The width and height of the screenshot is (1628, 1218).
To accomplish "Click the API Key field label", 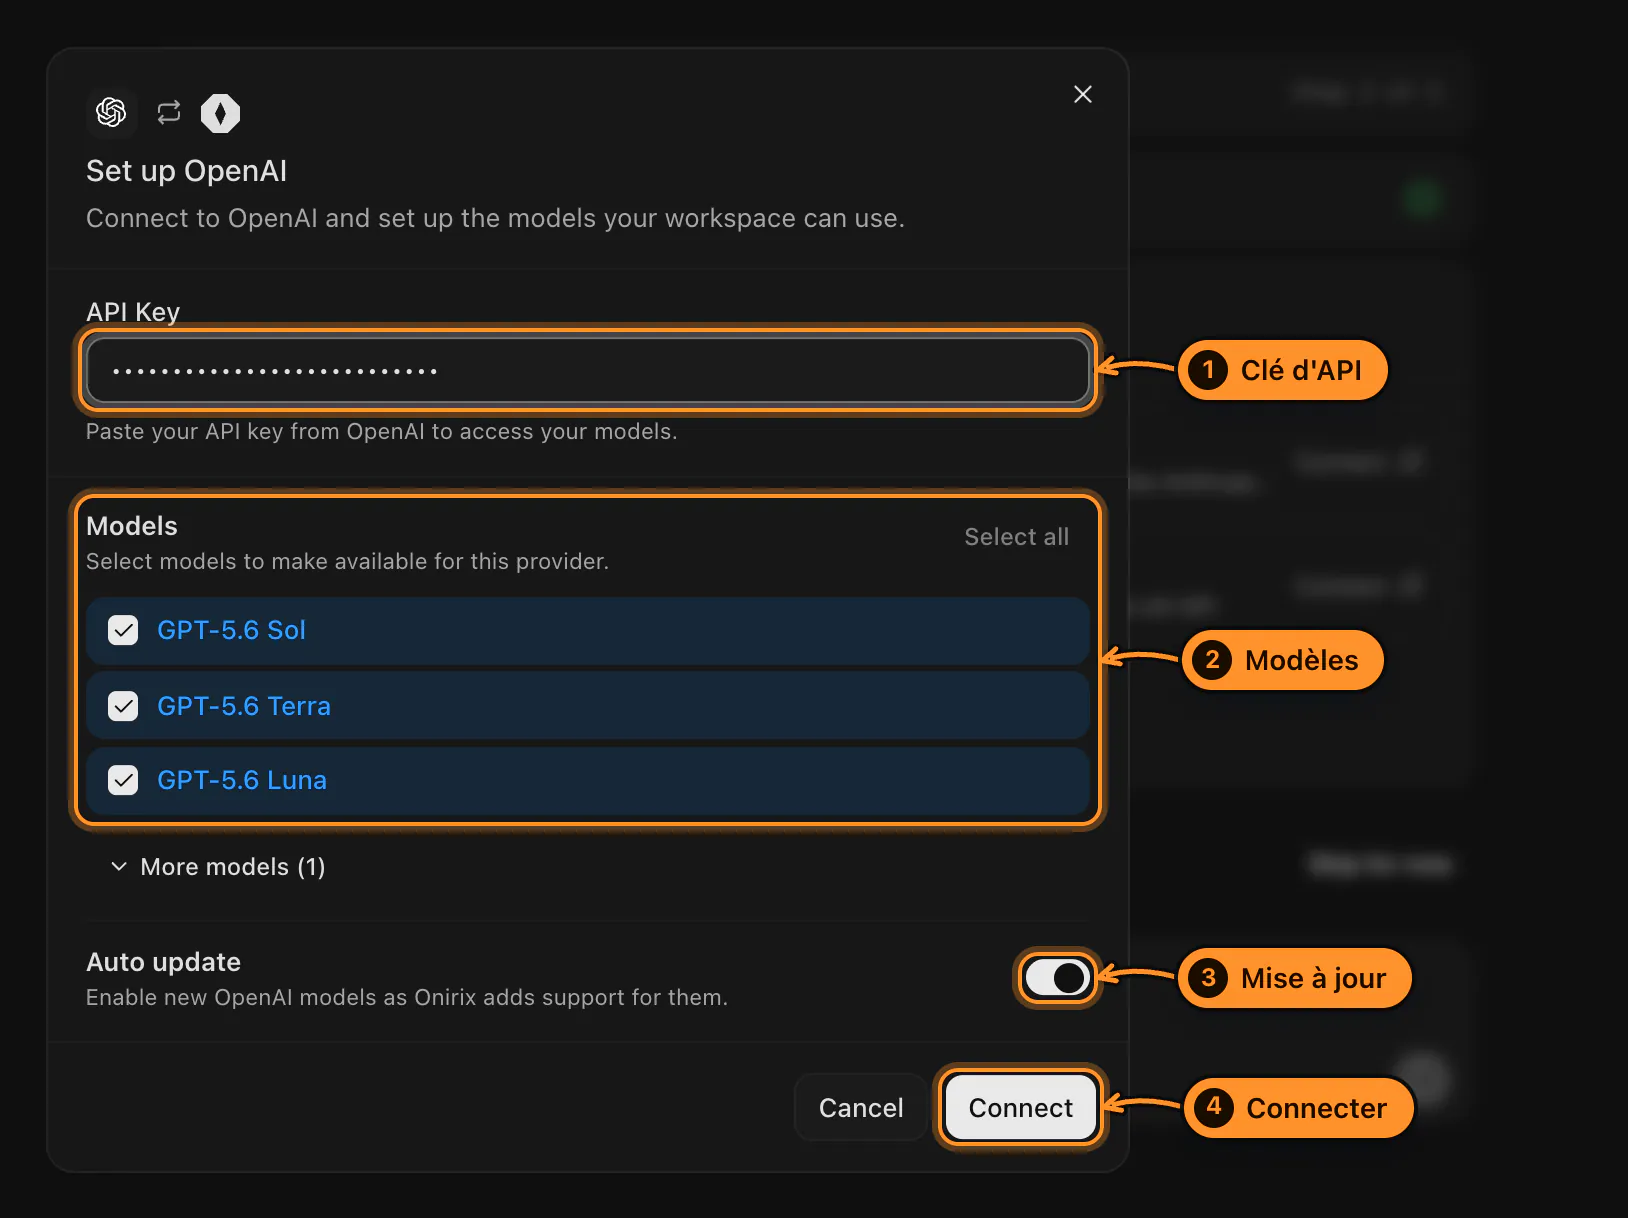I will 133,312.
